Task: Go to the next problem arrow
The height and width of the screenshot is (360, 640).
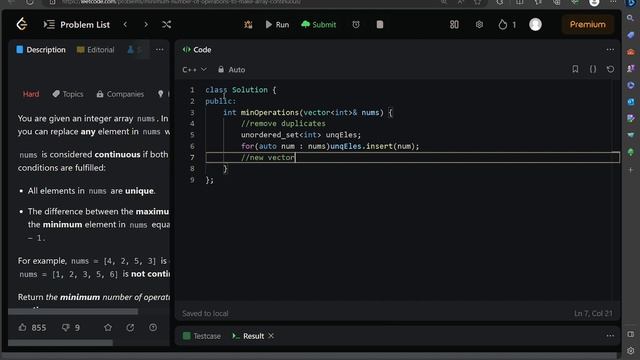Action: 146,24
